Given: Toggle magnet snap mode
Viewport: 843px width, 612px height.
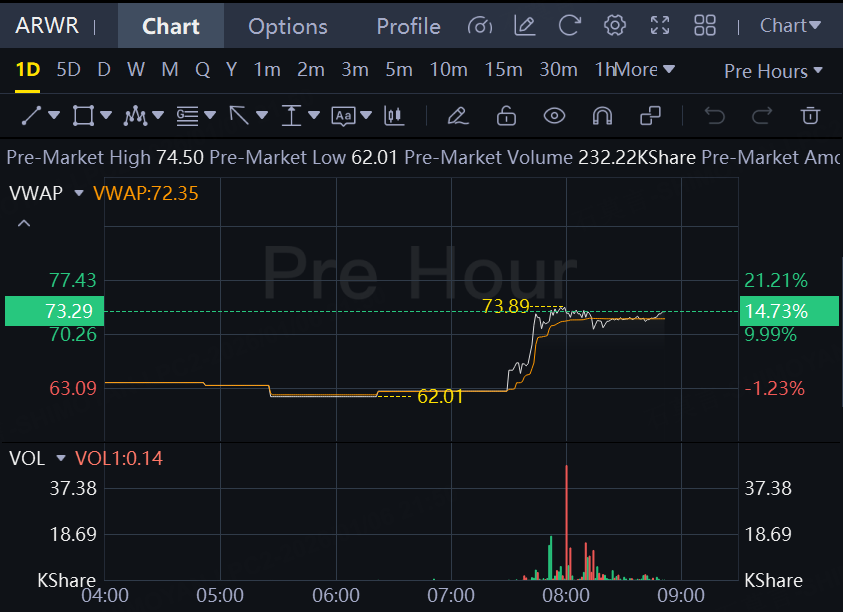Looking at the screenshot, I should click(x=602, y=116).
